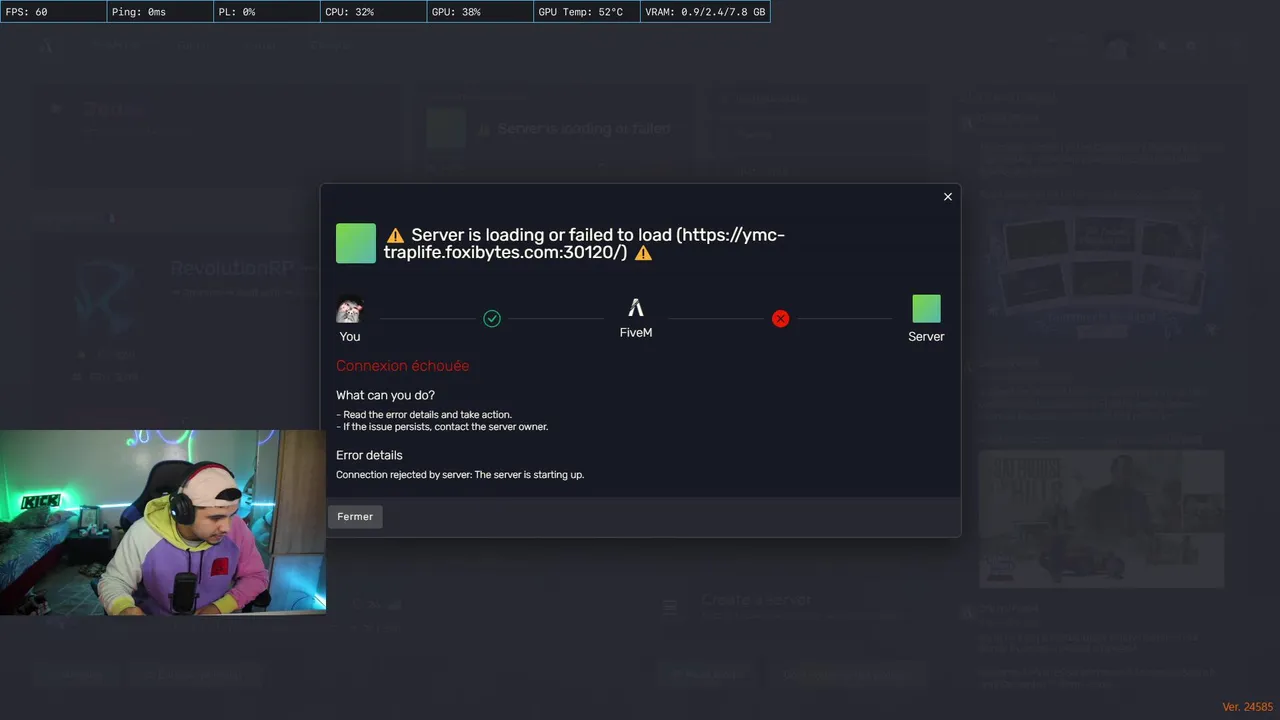Click the 'Error details' heading
Screen dimensions: 1280x720
point(369,455)
